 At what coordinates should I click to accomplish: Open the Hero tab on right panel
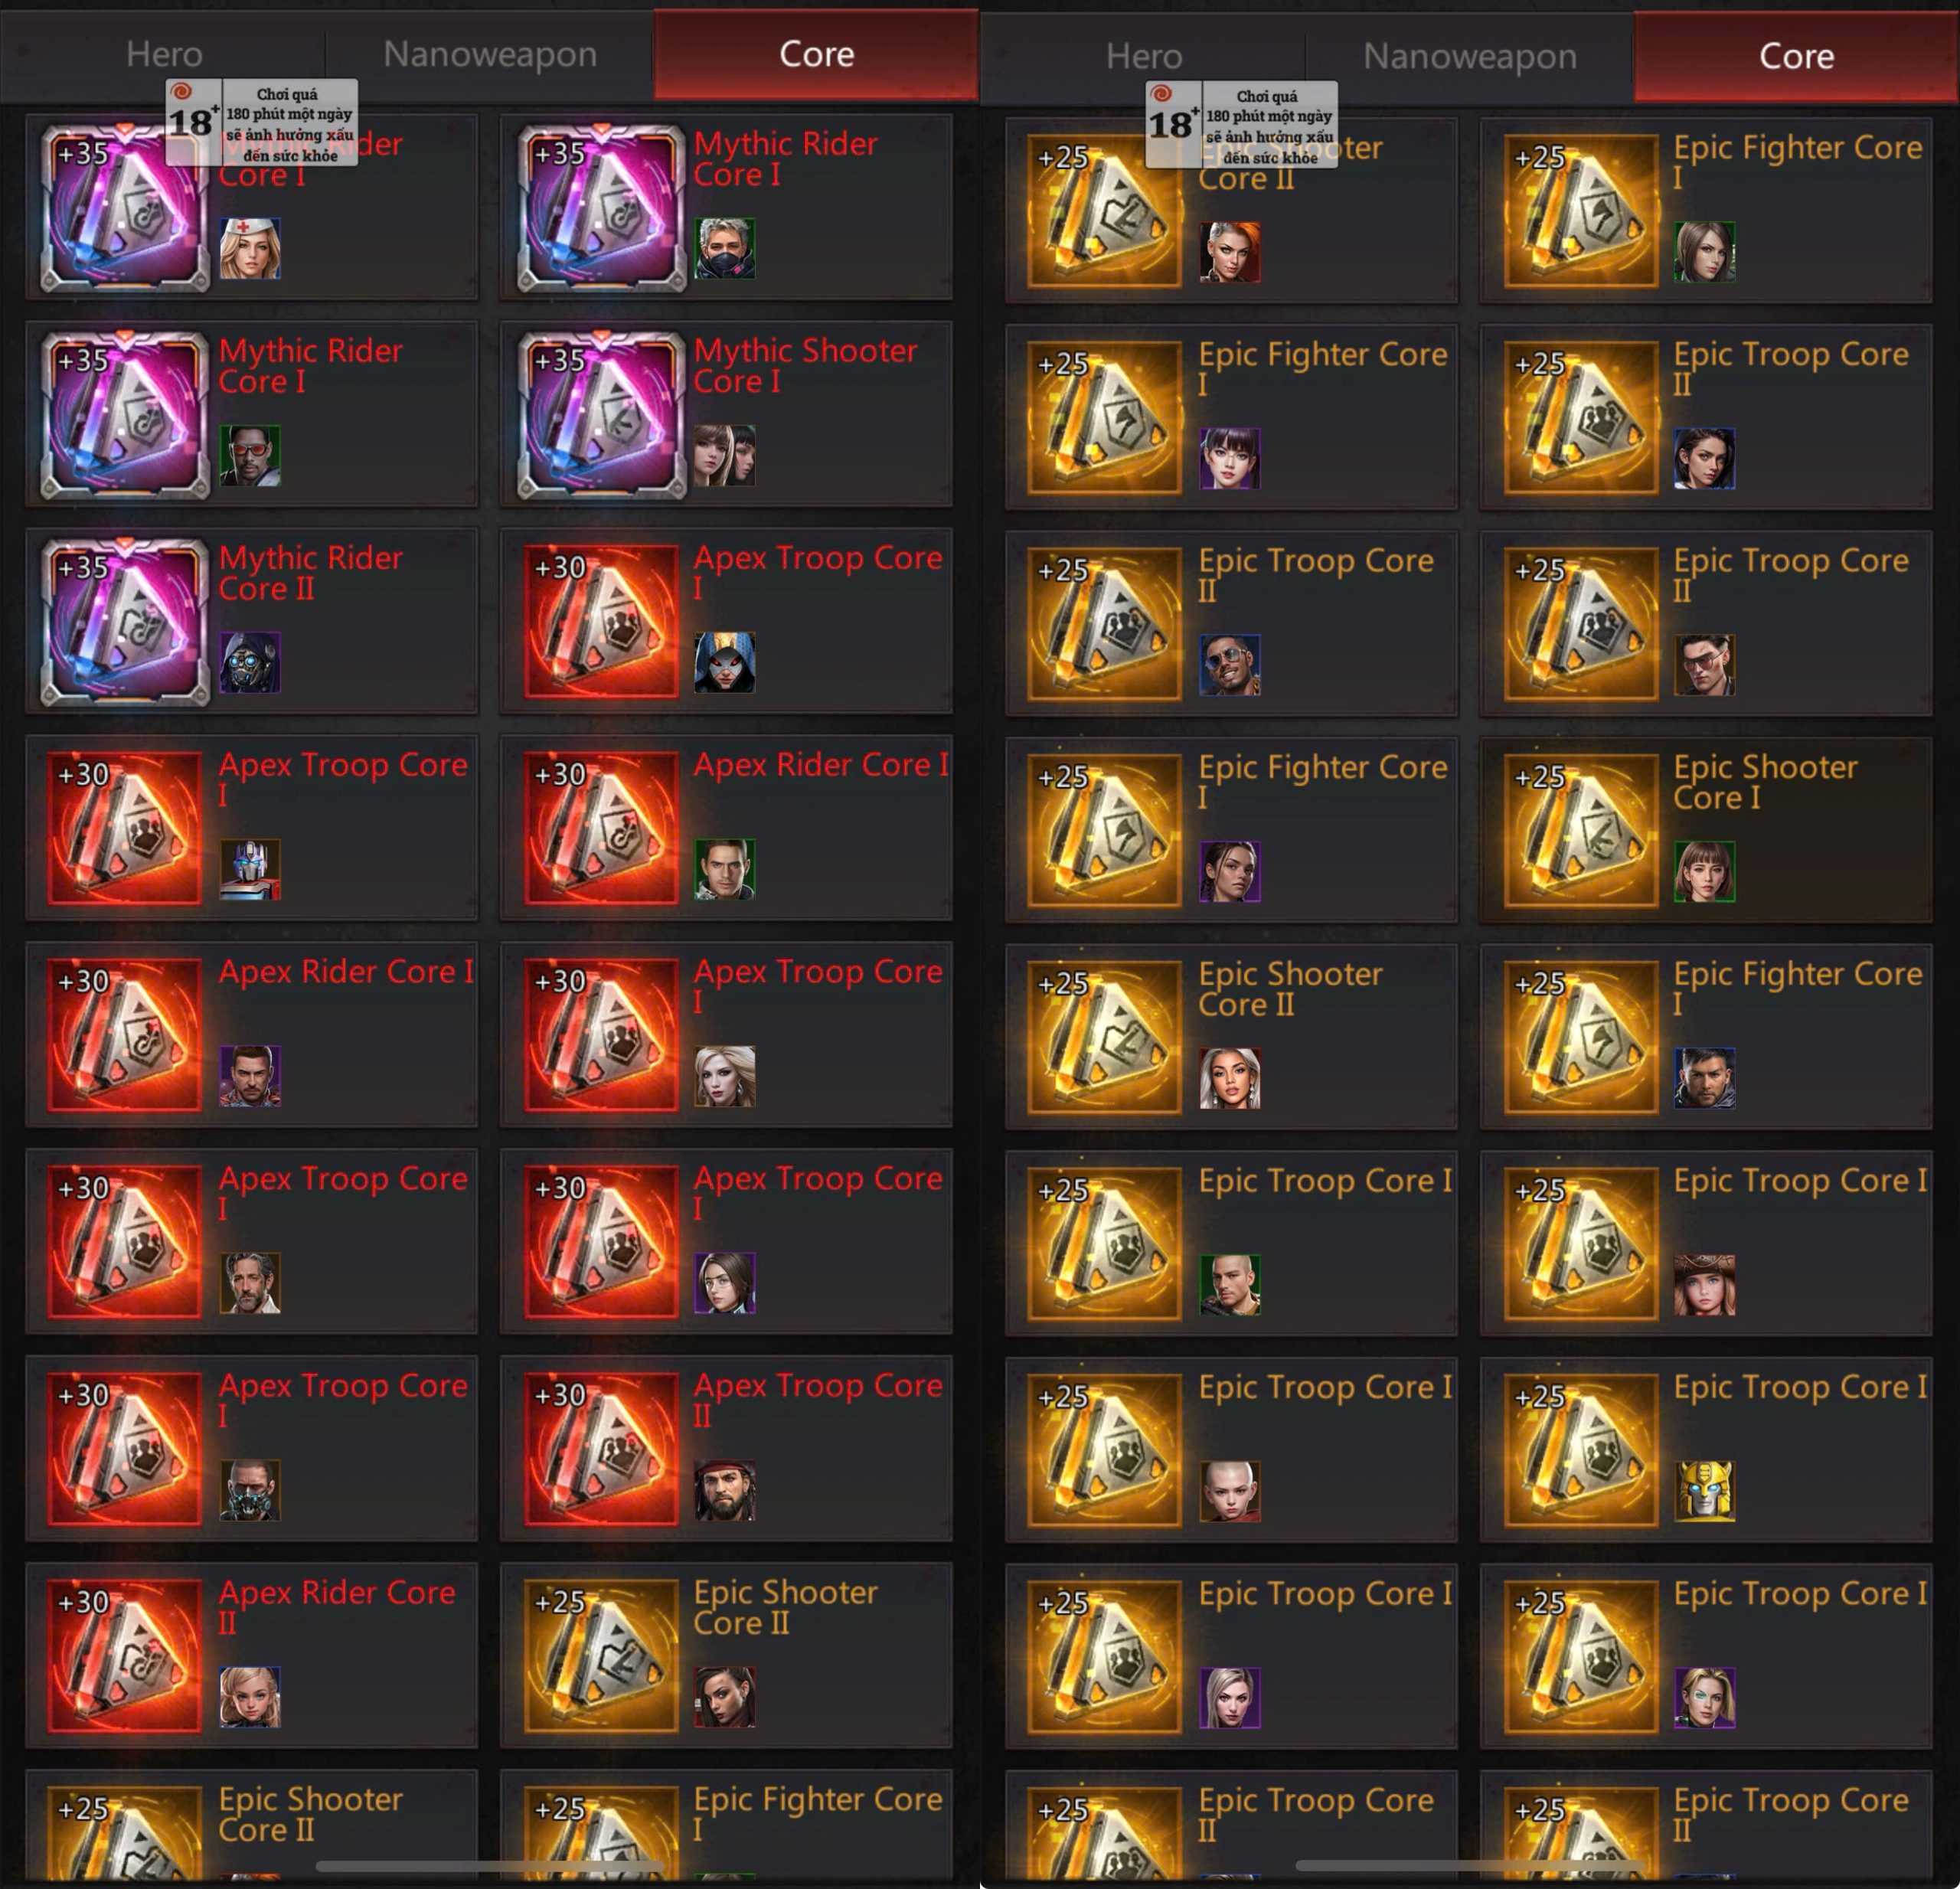click(x=1144, y=56)
